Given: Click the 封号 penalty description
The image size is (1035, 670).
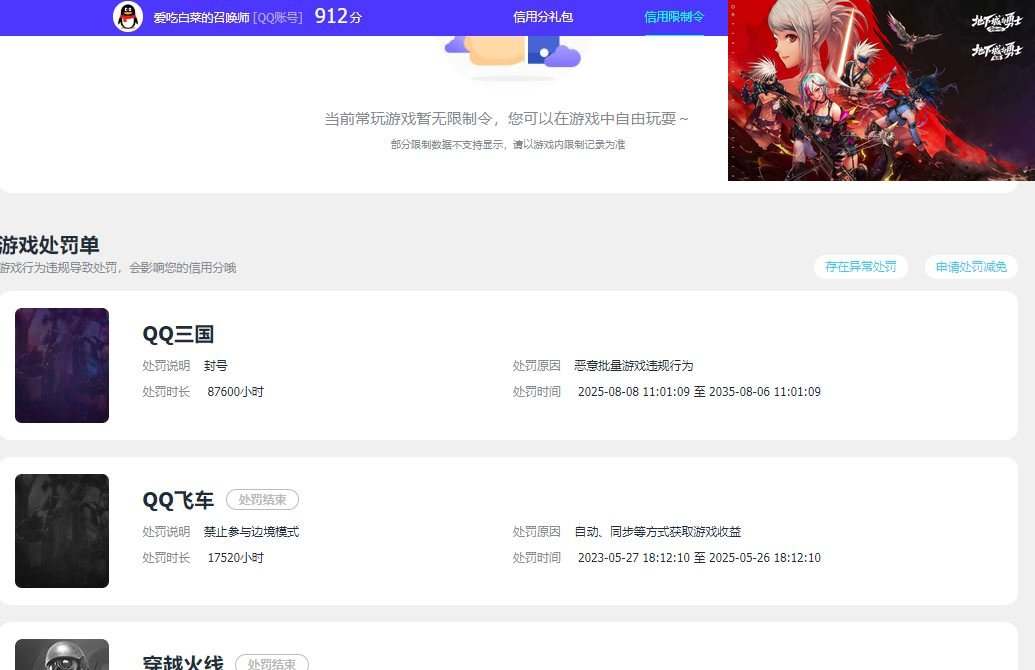Looking at the screenshot, I should click(216, 366).
